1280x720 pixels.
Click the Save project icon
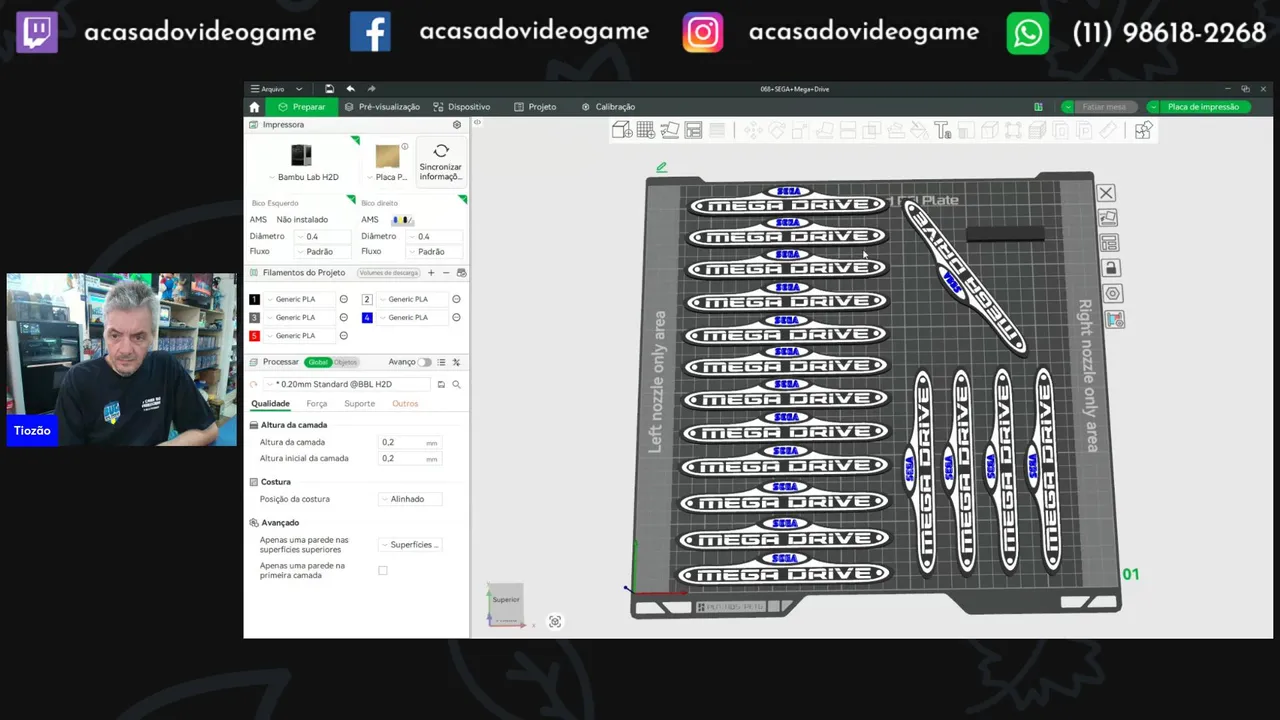pos(329,89)
